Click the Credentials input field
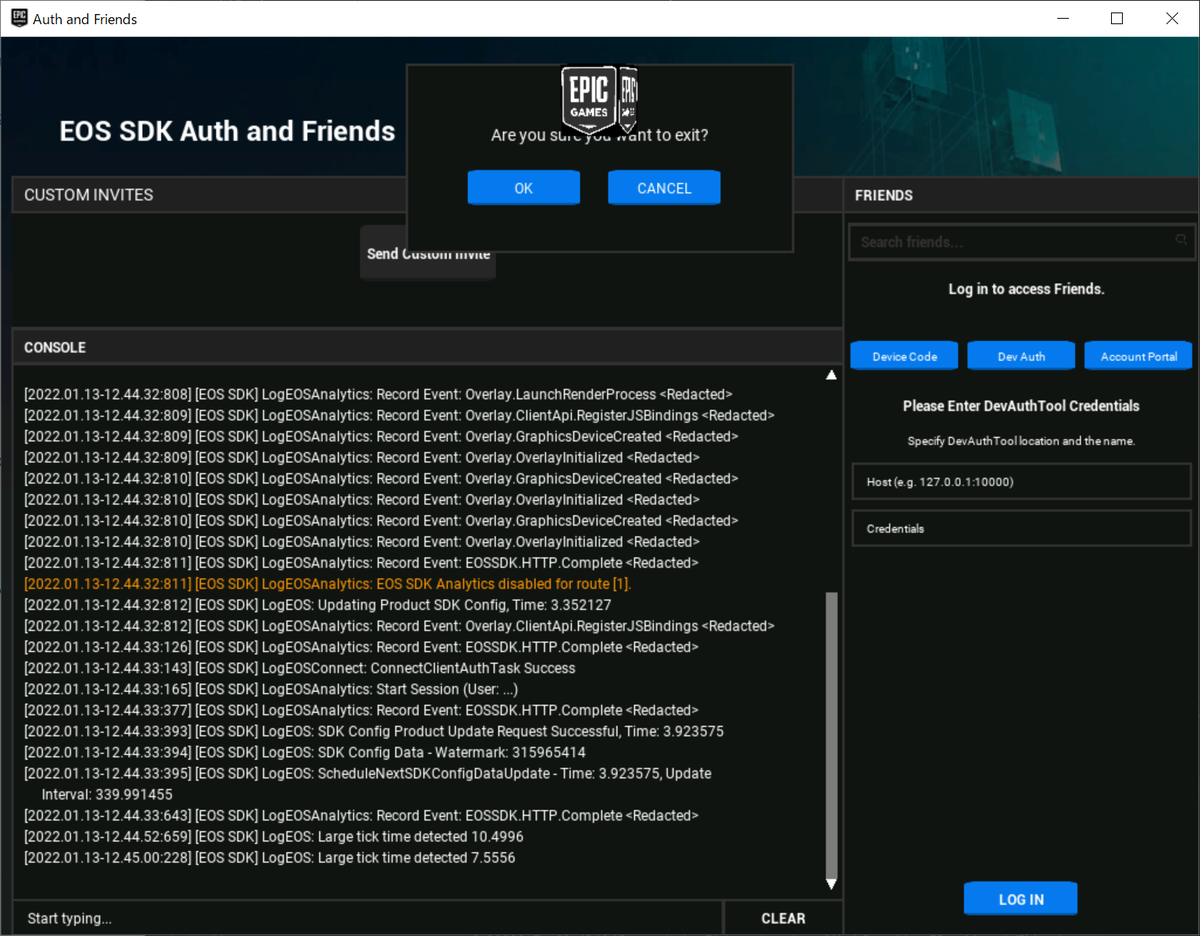Image resolution: width=1200 pixels, height=936 pixels. 1021,528
